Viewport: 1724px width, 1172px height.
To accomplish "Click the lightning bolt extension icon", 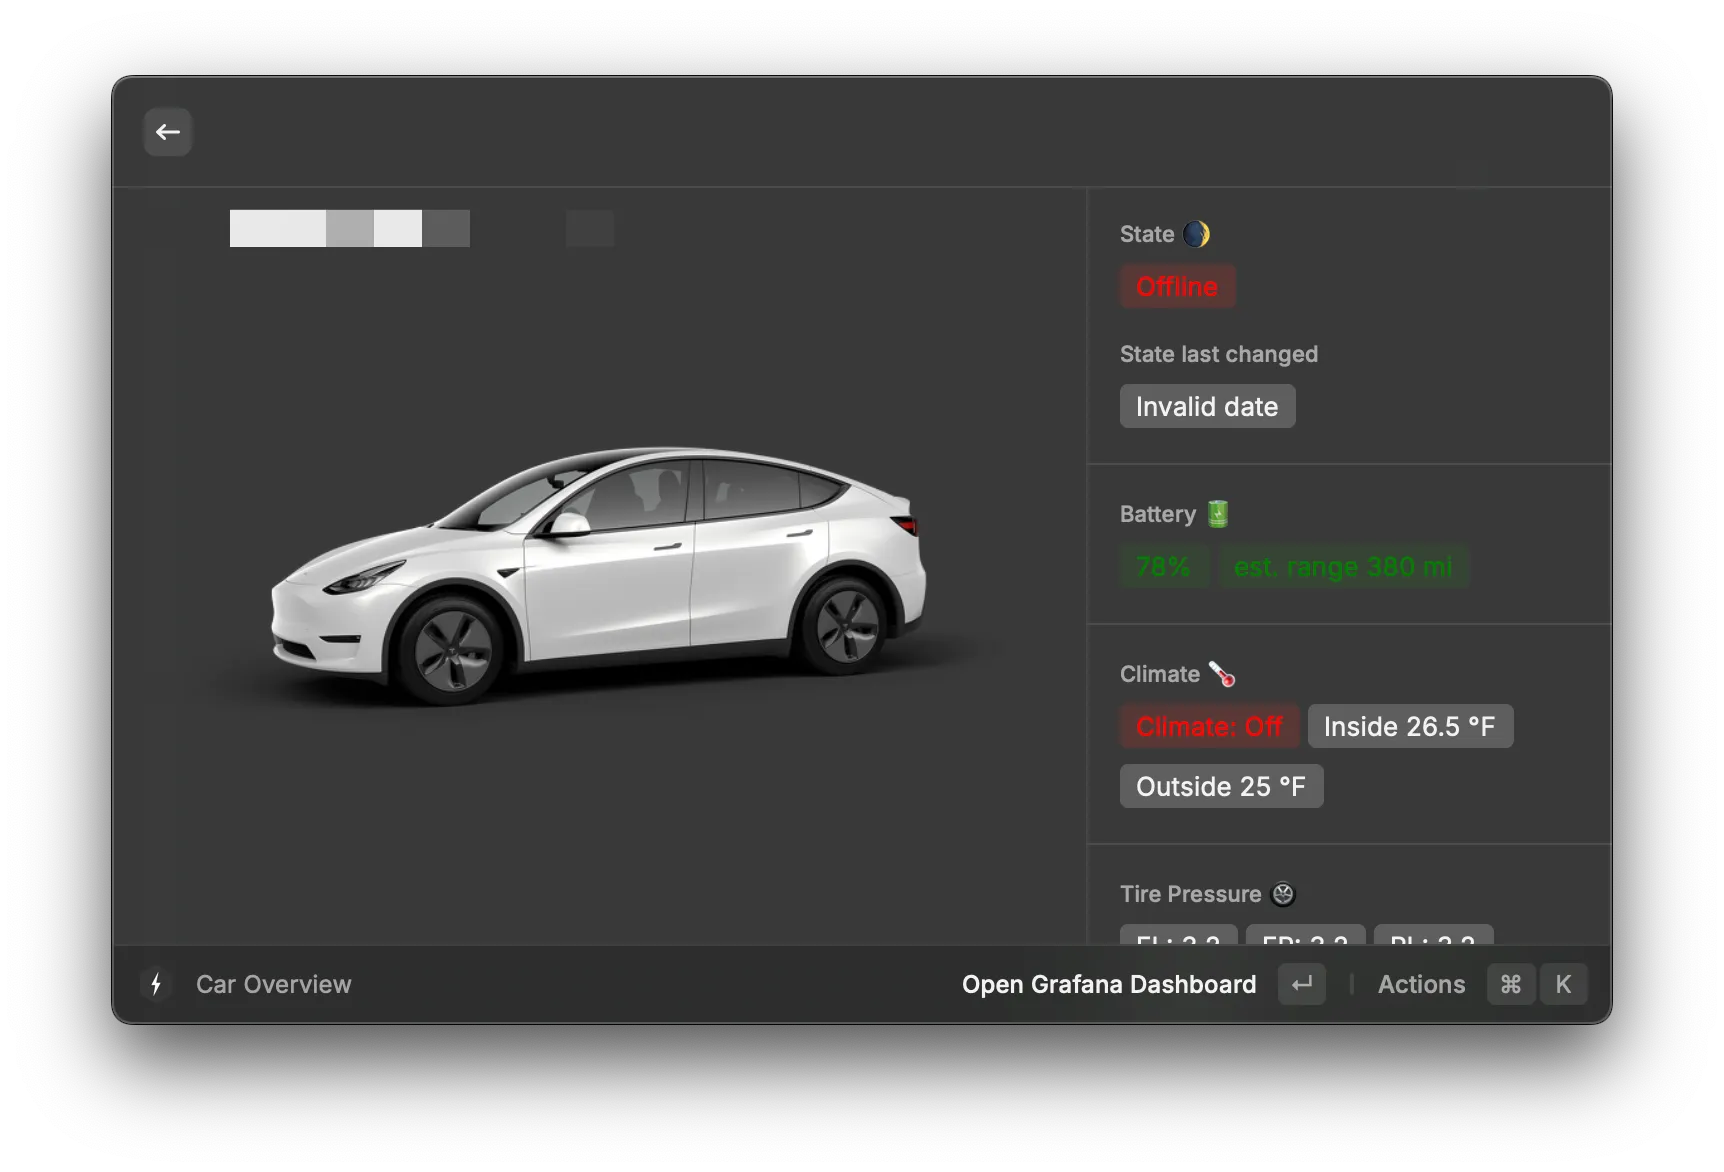I will pos(156,984).
